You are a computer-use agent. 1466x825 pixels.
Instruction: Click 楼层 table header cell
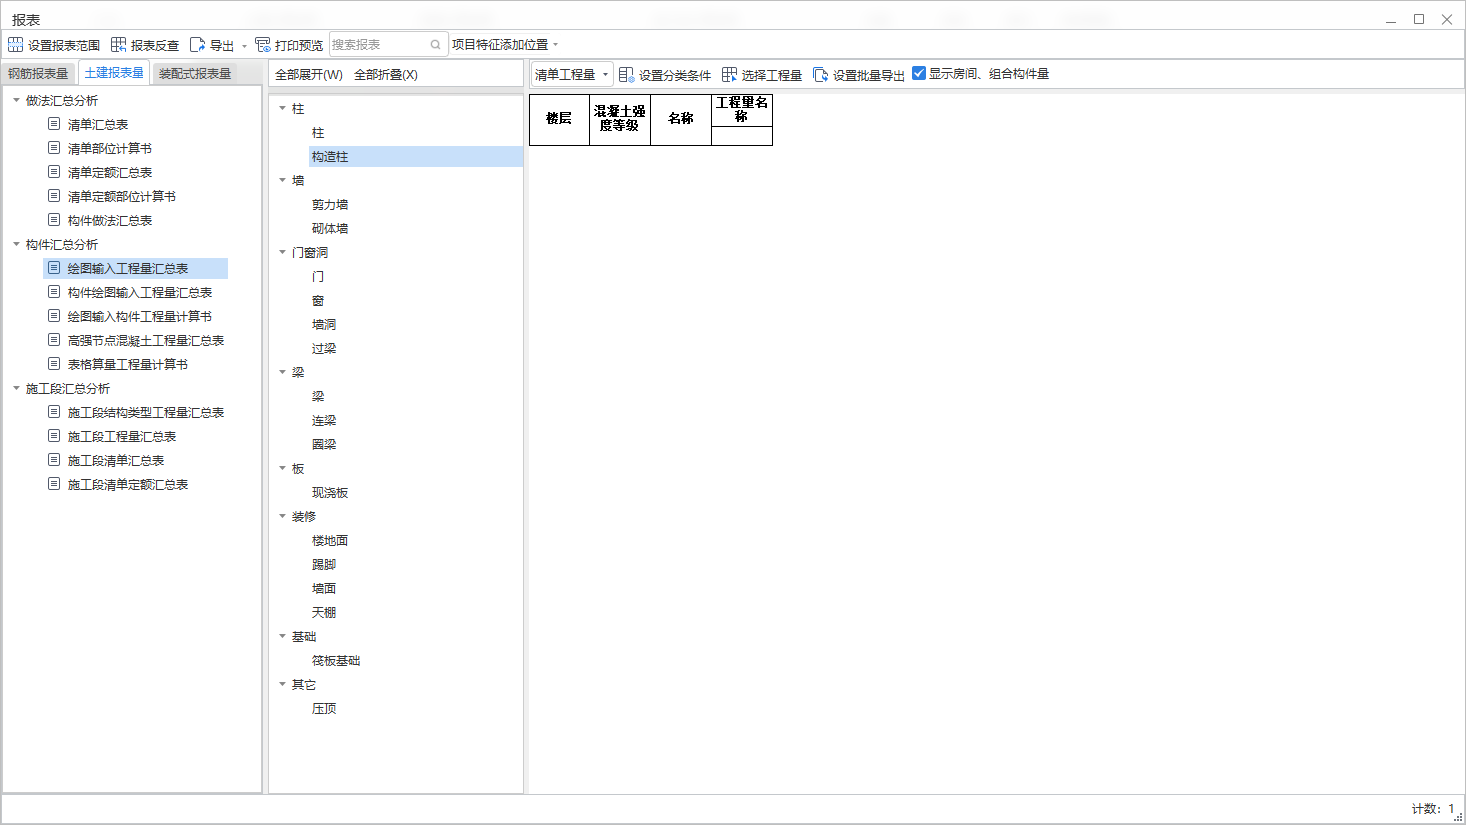point(559,119)
